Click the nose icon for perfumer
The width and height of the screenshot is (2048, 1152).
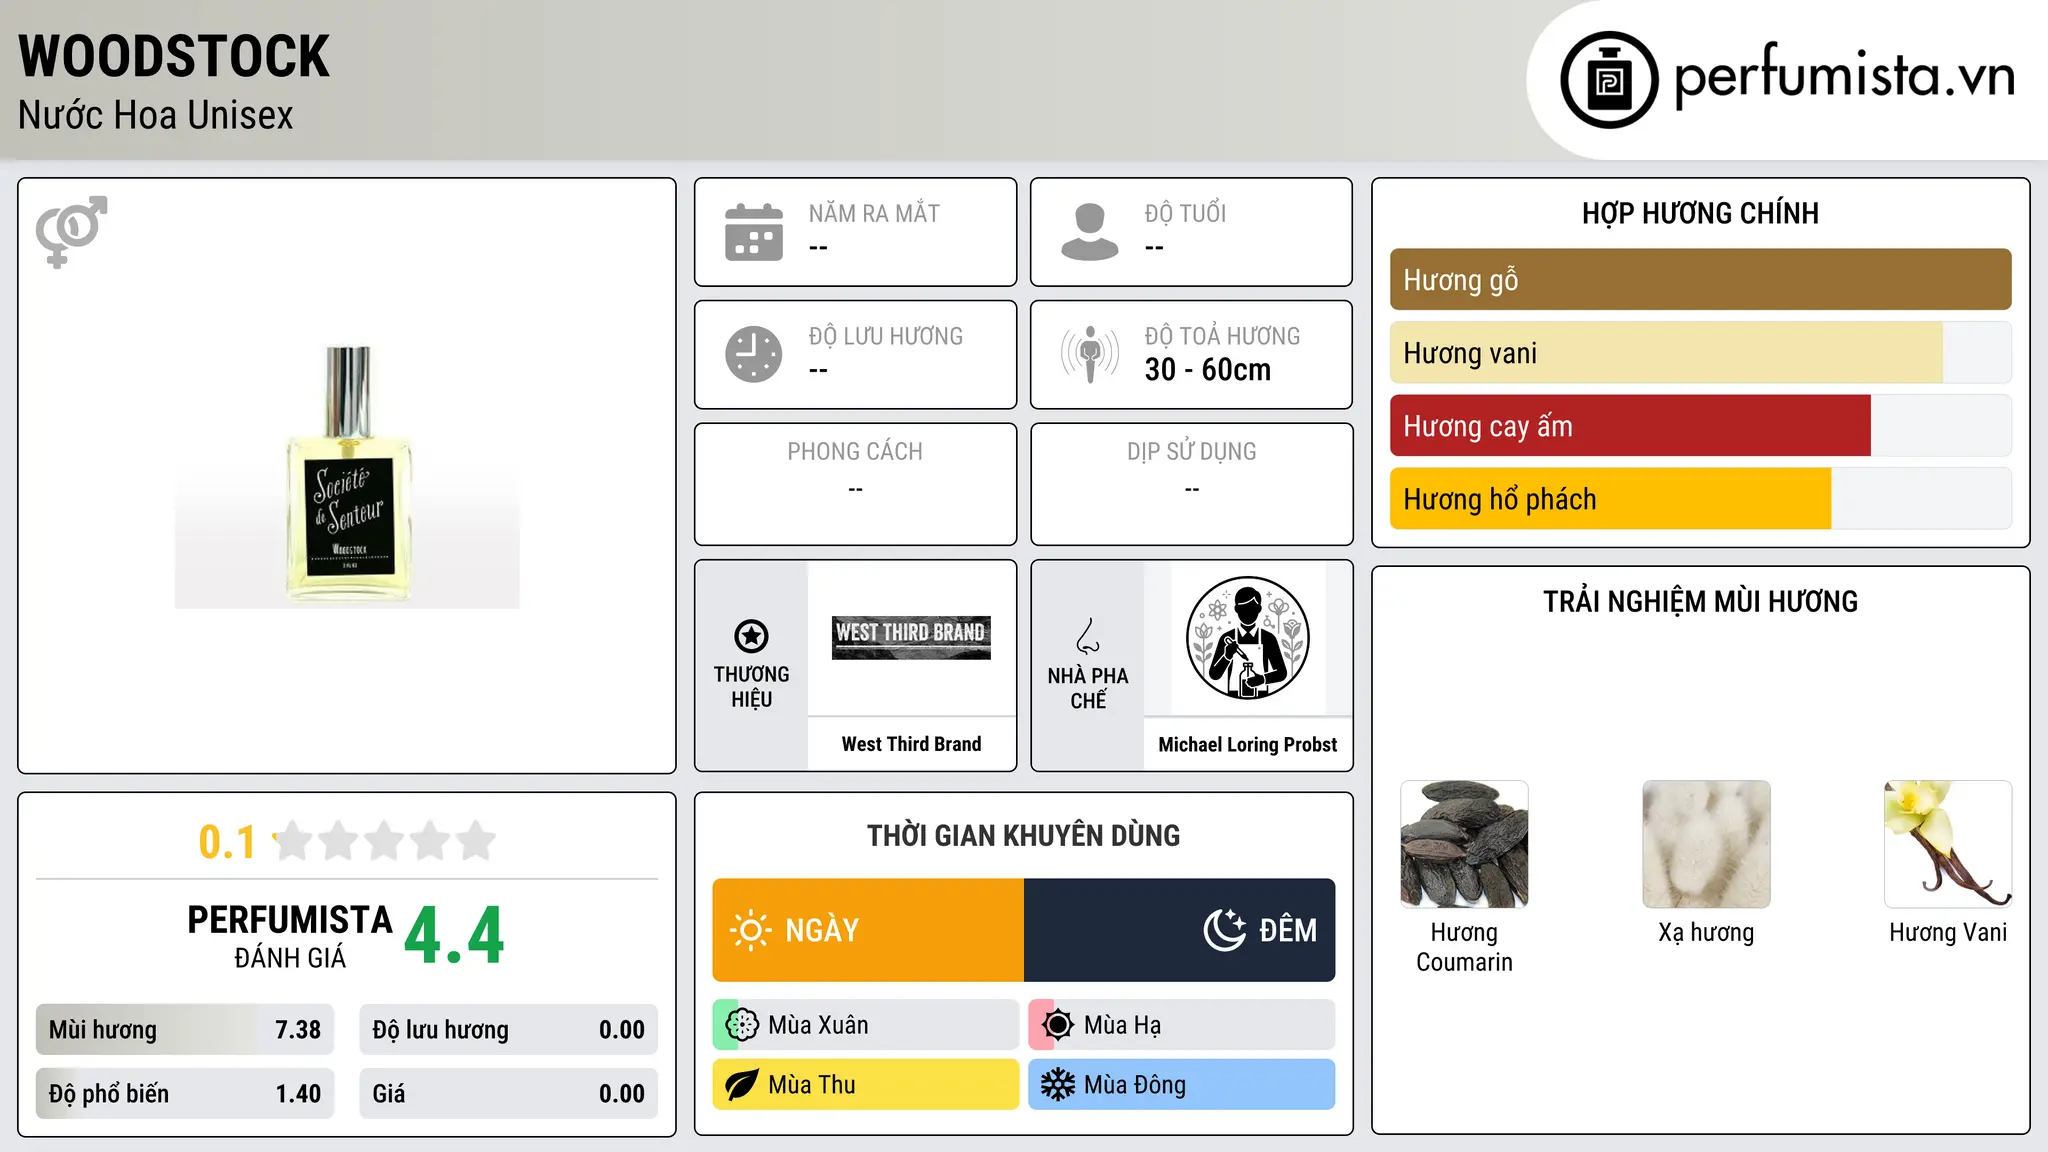click(1088, 636)
